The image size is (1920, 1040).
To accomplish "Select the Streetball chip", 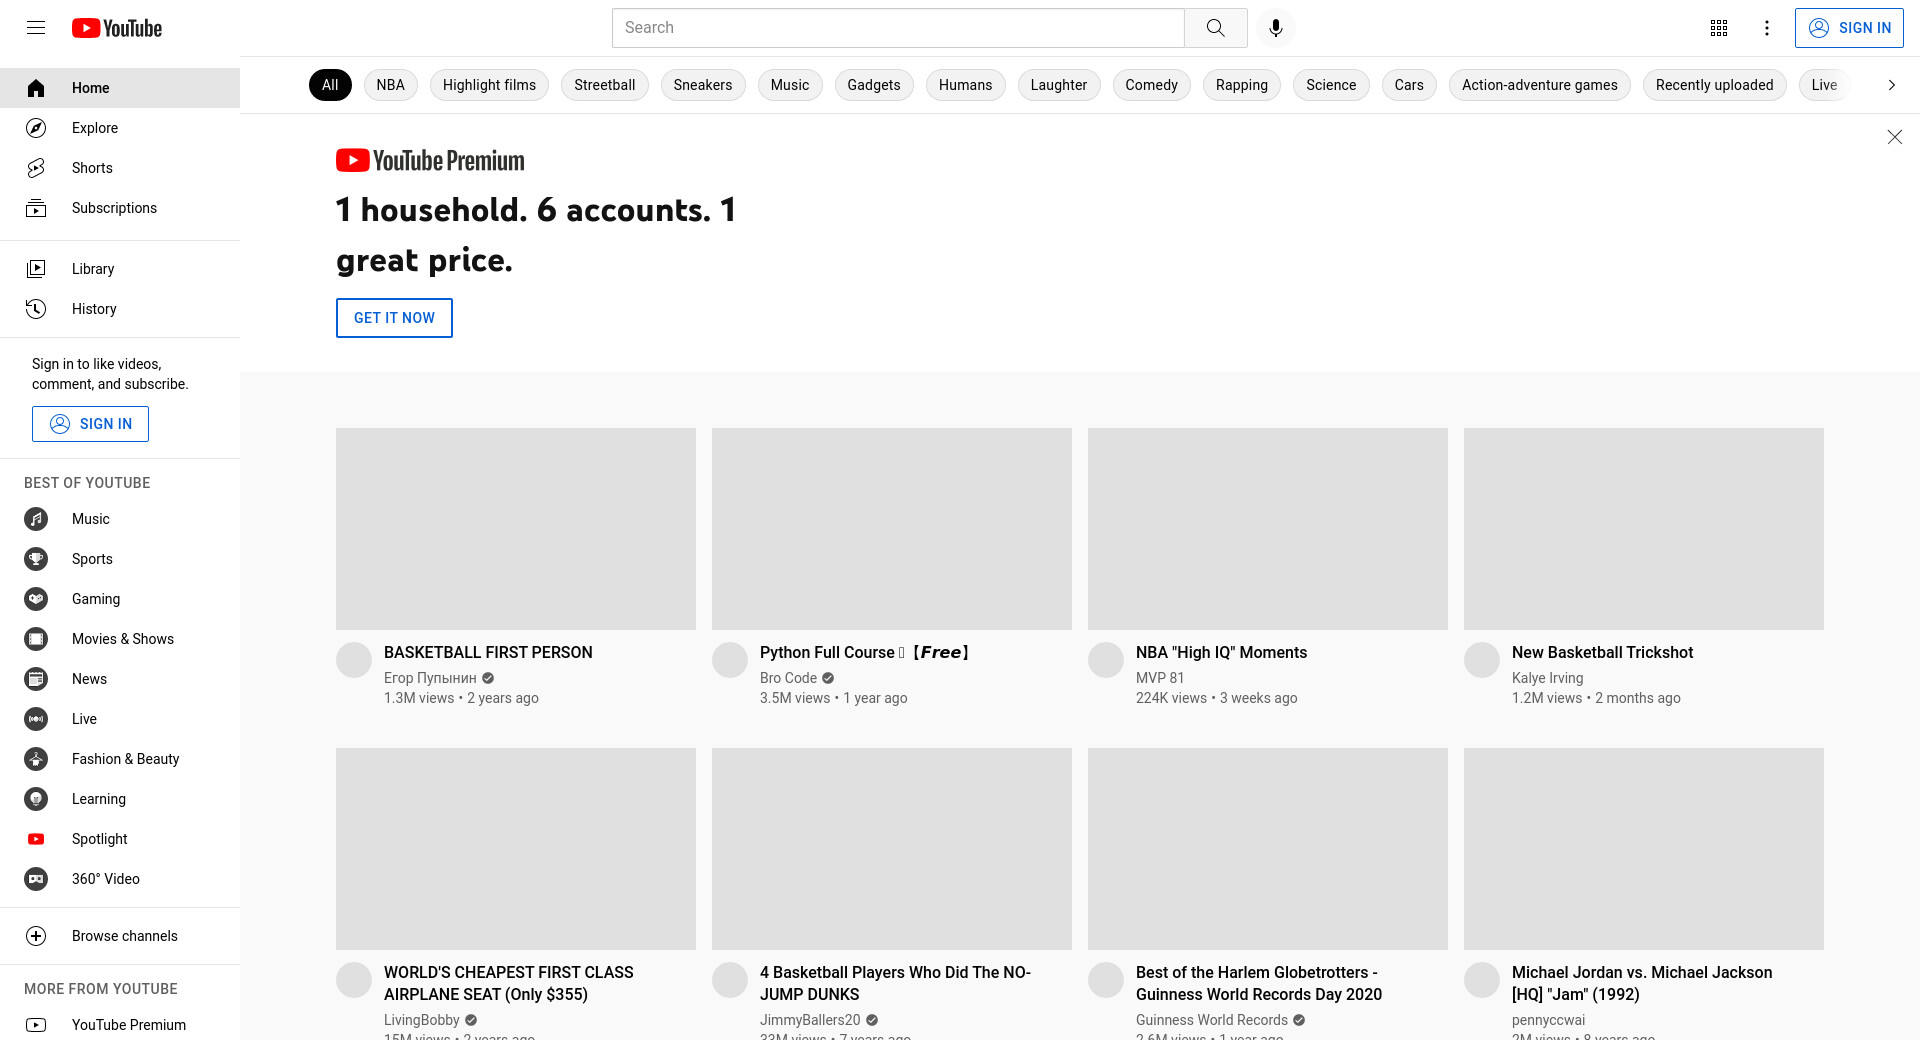I will point(605,85).
